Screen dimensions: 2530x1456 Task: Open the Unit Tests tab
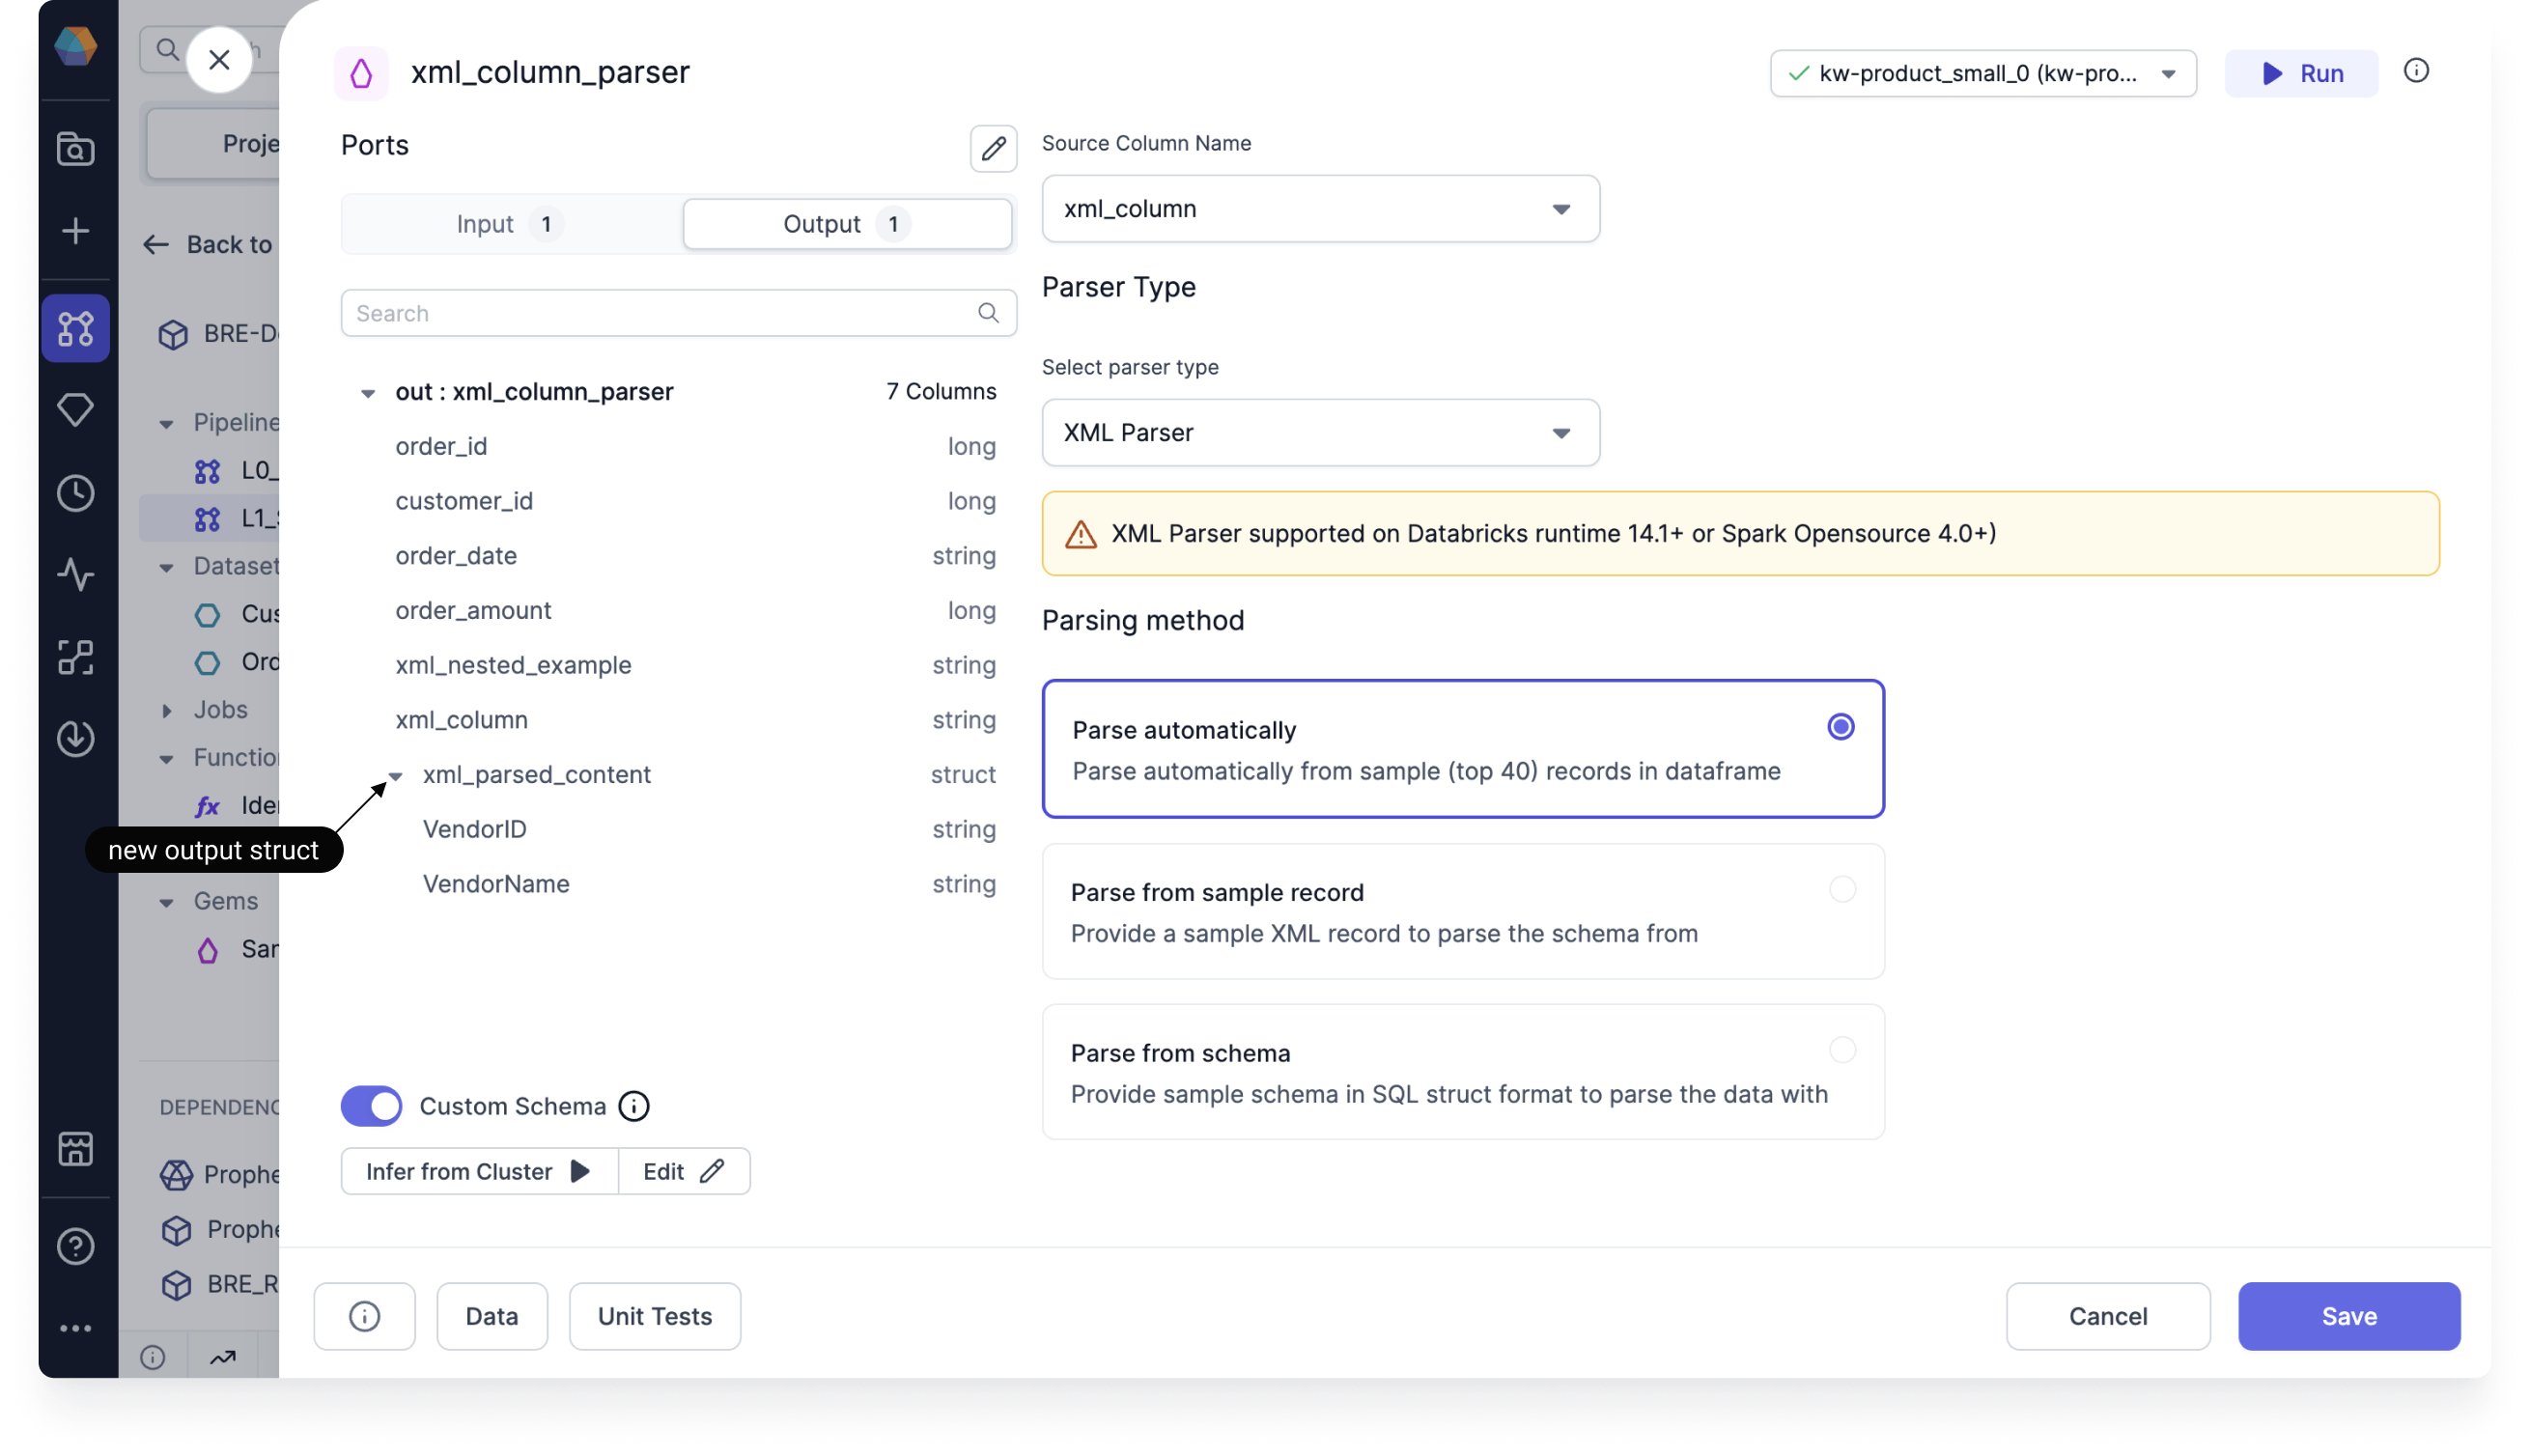pyautogui.click(x=655, y=1316)
